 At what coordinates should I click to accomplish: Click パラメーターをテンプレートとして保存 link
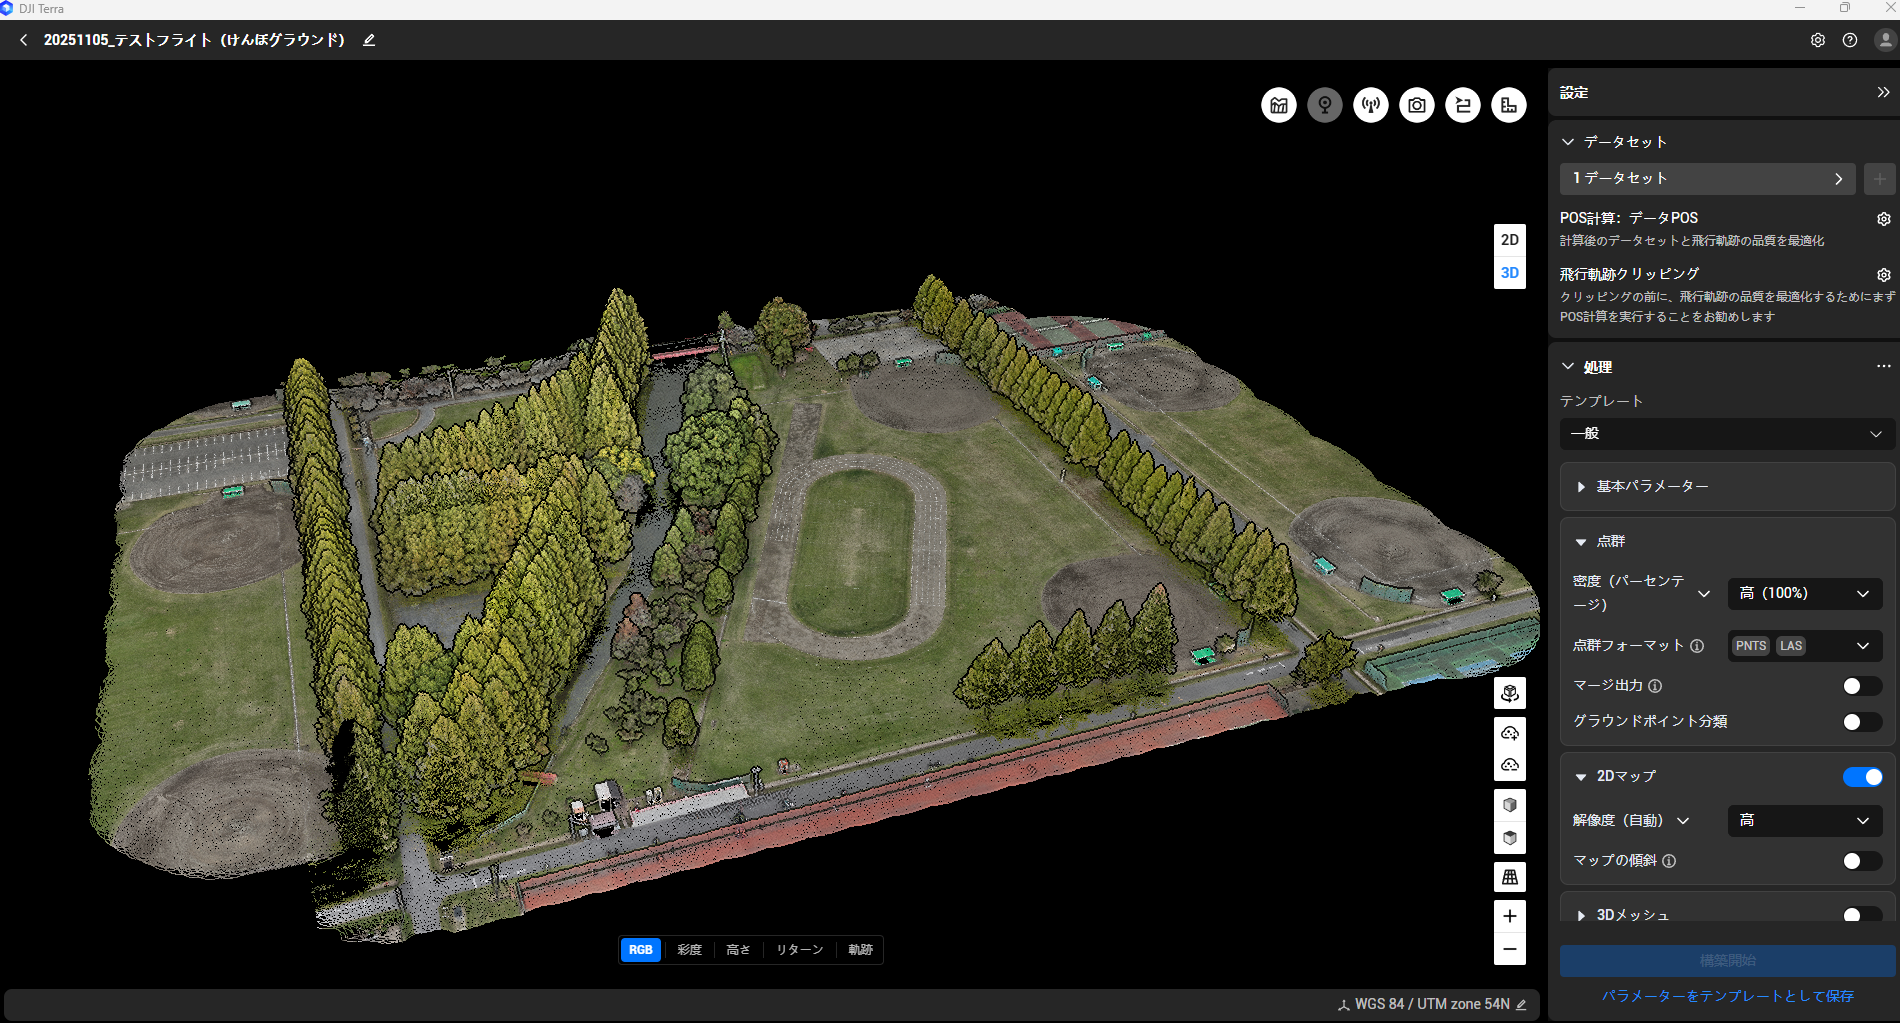tap(1727, 996)
